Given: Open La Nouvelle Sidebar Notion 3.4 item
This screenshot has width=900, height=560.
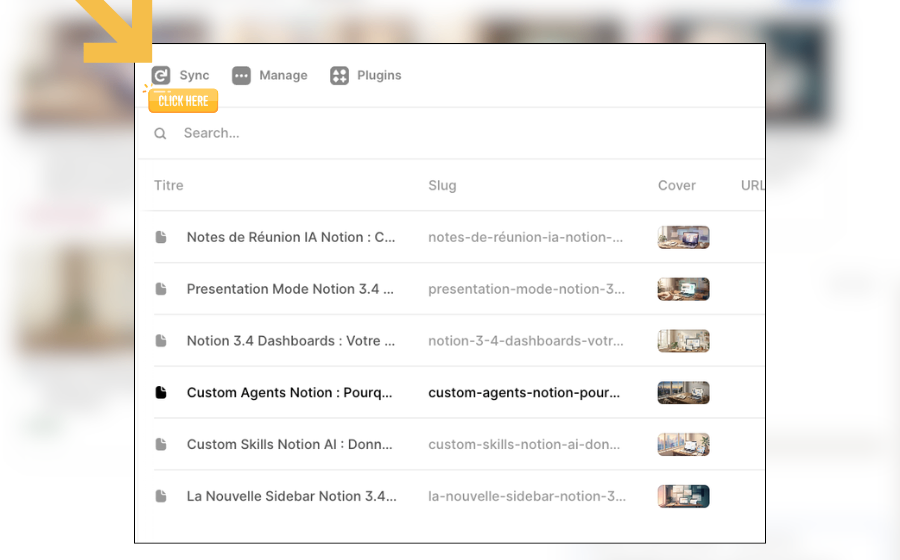Looking at the screenshot, I should pyautogui.click(x=292, y=496).
